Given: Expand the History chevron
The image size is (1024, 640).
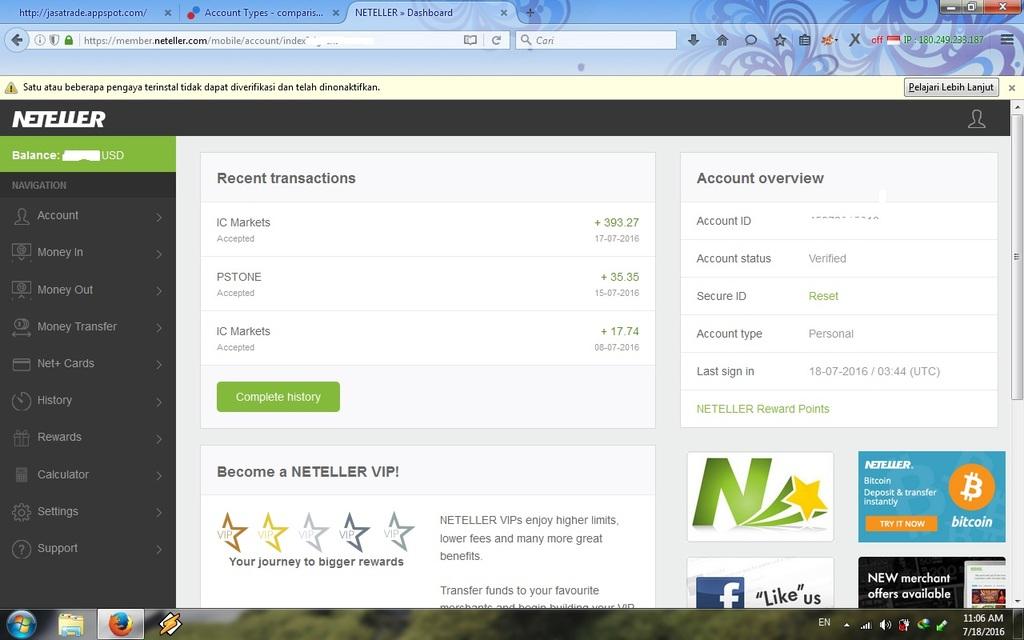Looking at the screenshot, I should tap(159, 401).
